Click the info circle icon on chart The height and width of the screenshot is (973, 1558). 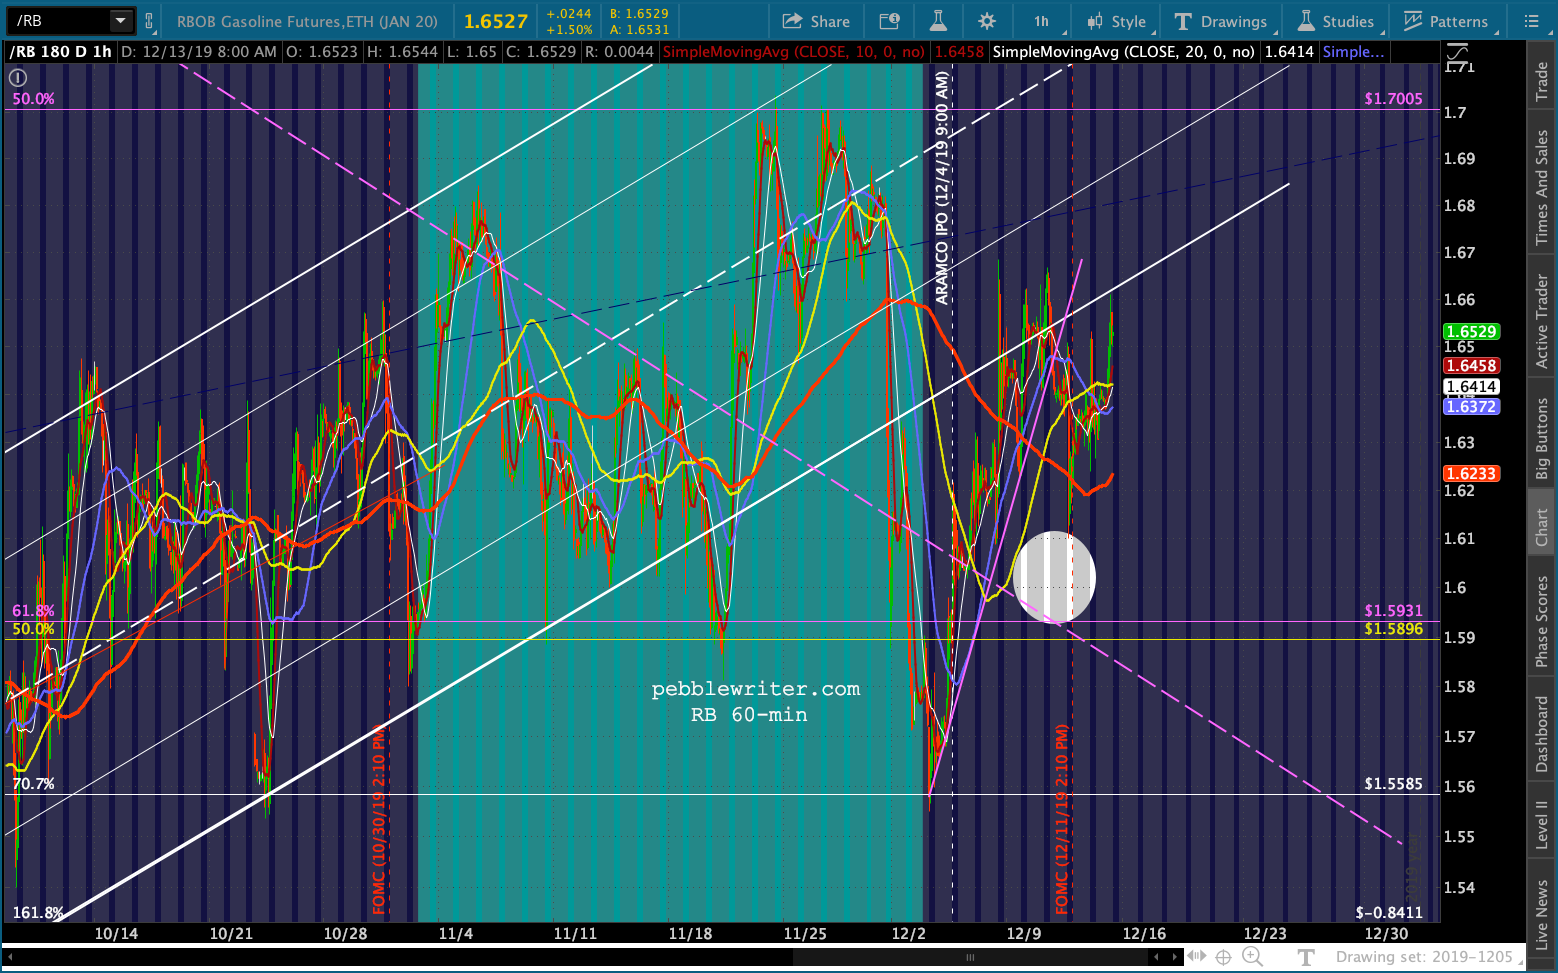[x=18, y=77]
